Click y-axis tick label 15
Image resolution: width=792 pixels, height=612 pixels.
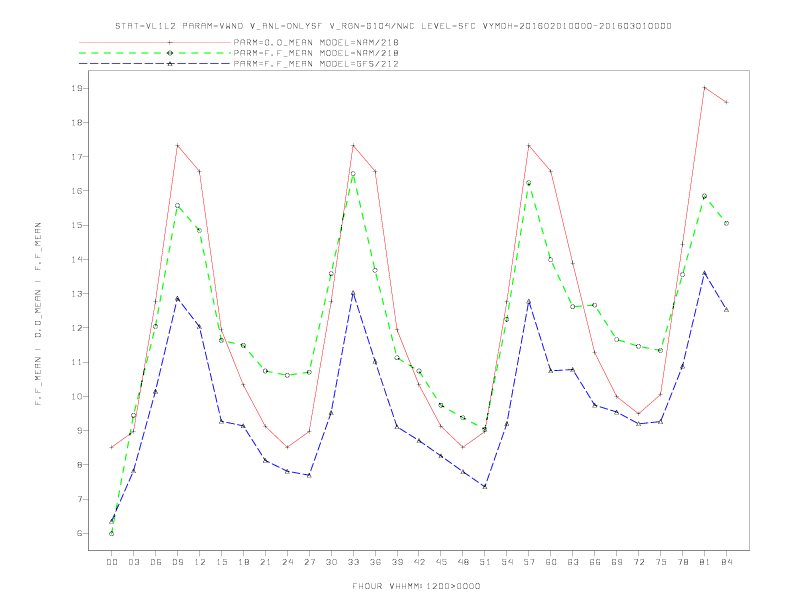pos(77,225)
